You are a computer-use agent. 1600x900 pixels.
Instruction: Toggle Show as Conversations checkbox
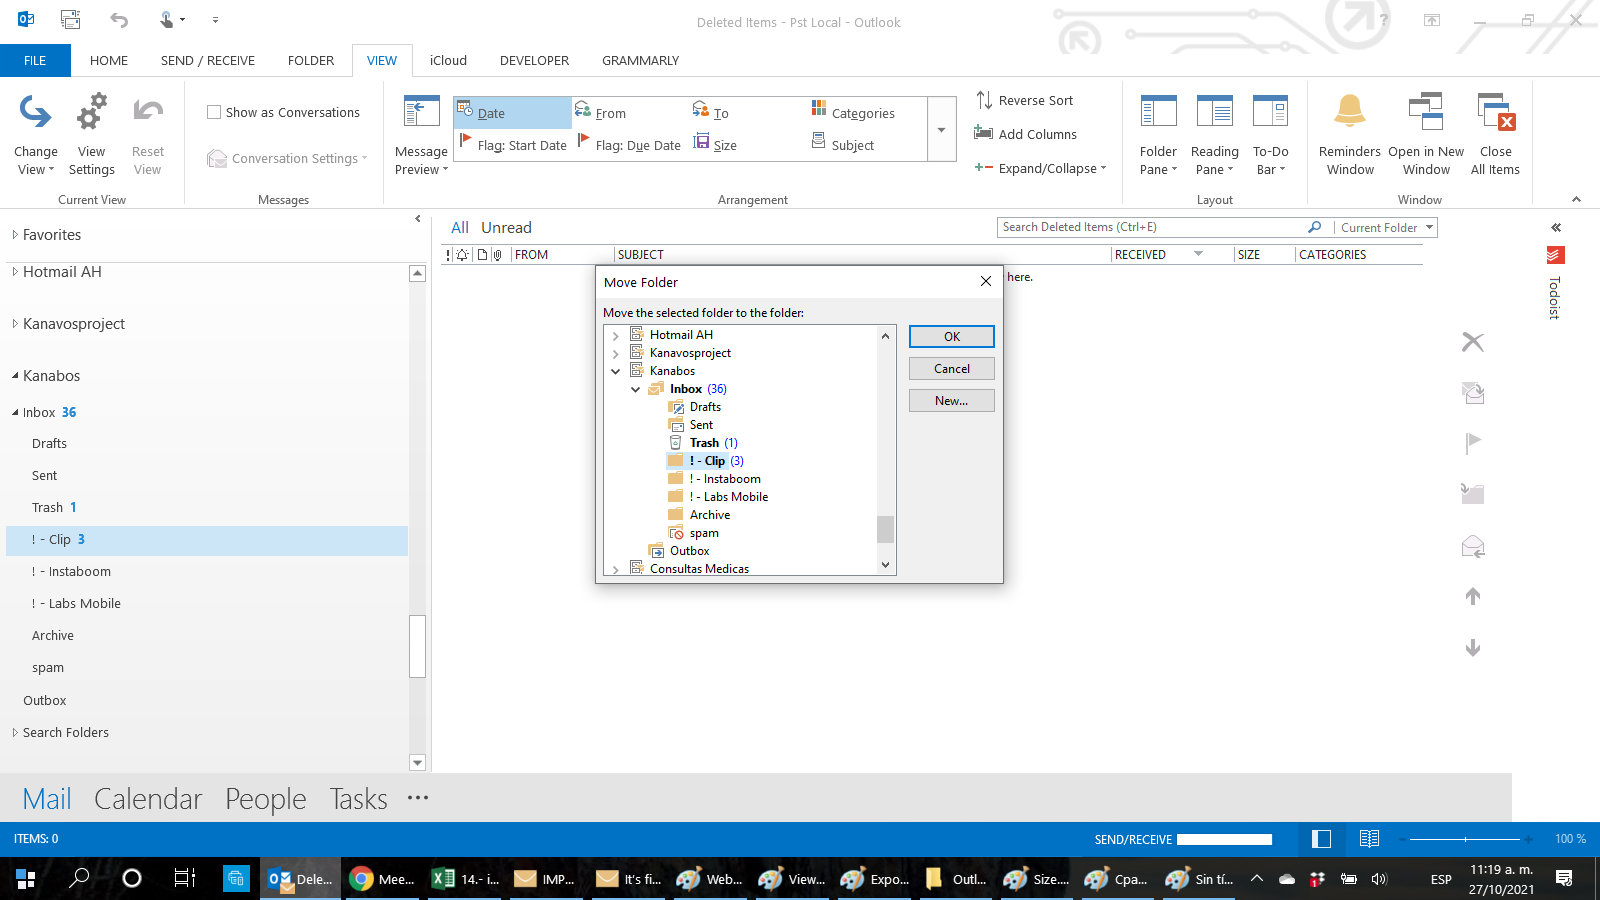tap(214, 112)
